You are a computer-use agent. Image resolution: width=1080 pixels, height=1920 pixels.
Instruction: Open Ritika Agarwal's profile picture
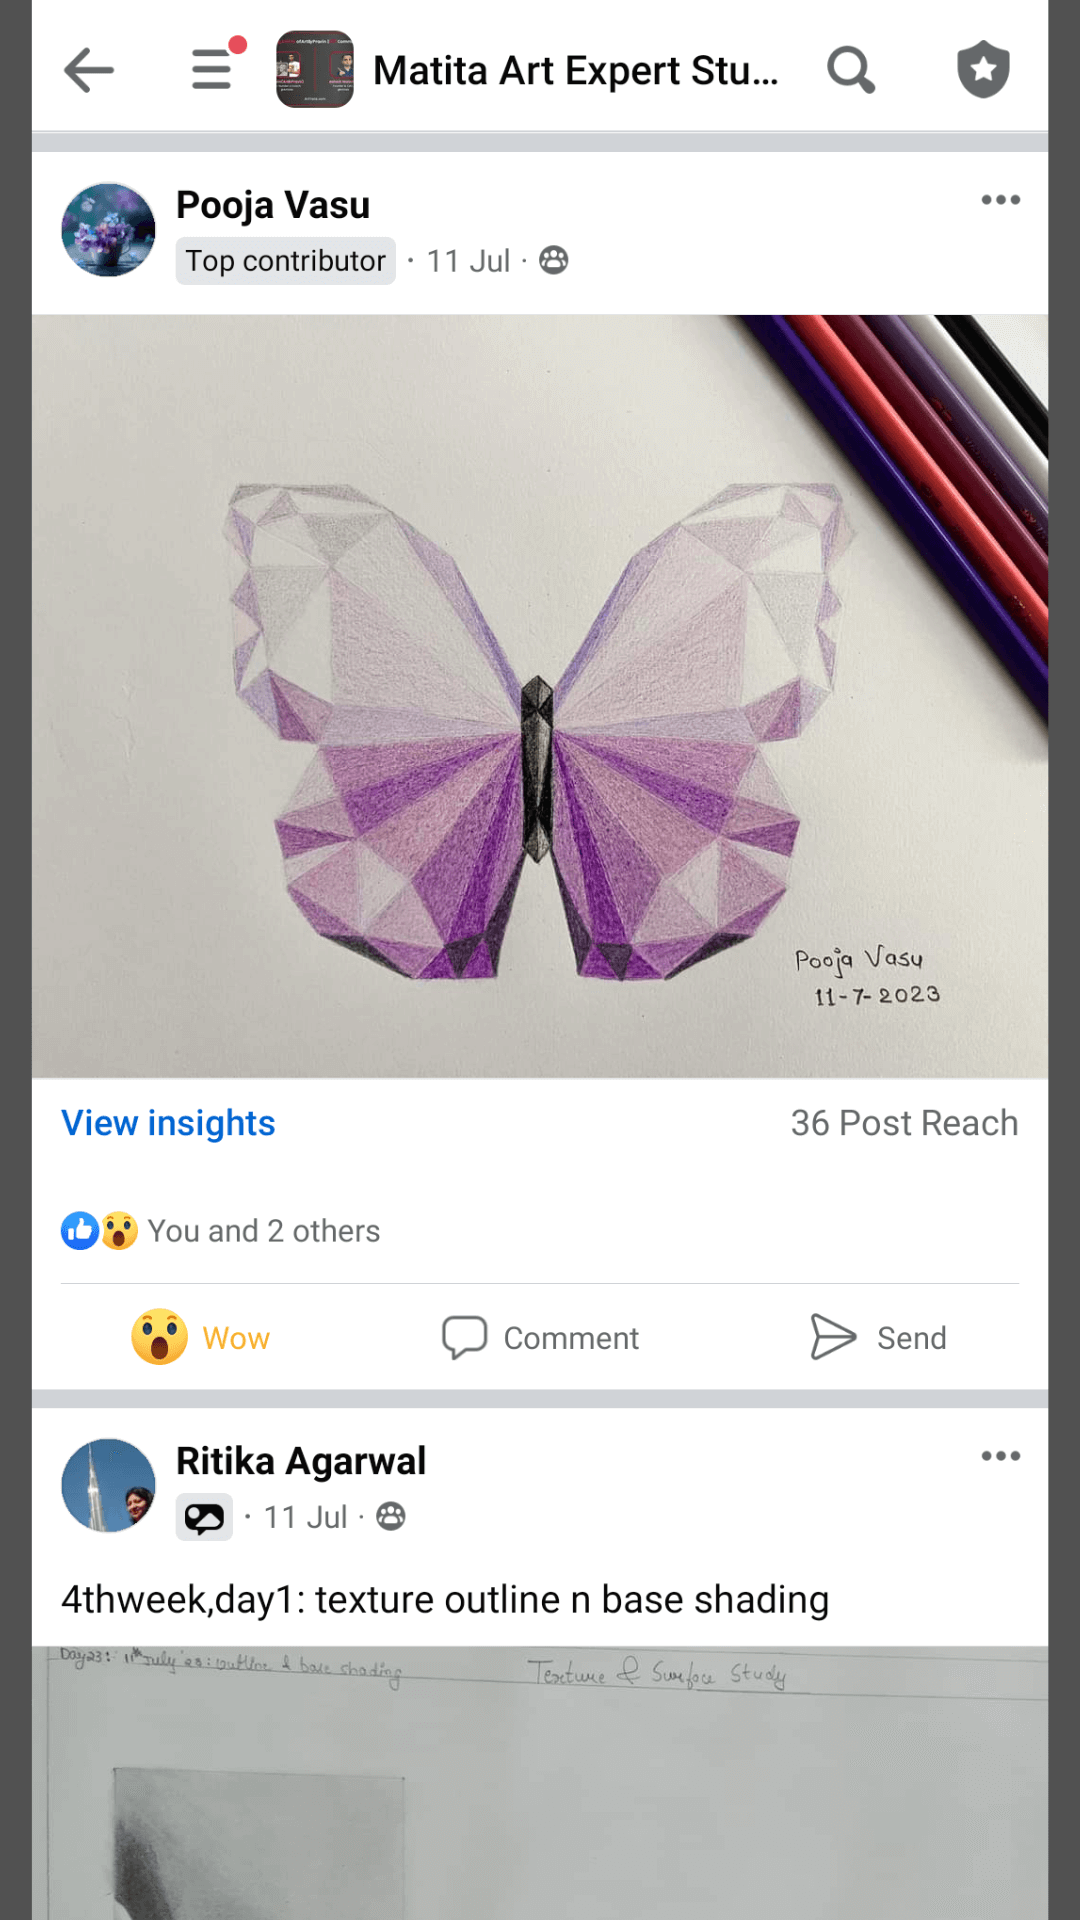pos(109,1486)
